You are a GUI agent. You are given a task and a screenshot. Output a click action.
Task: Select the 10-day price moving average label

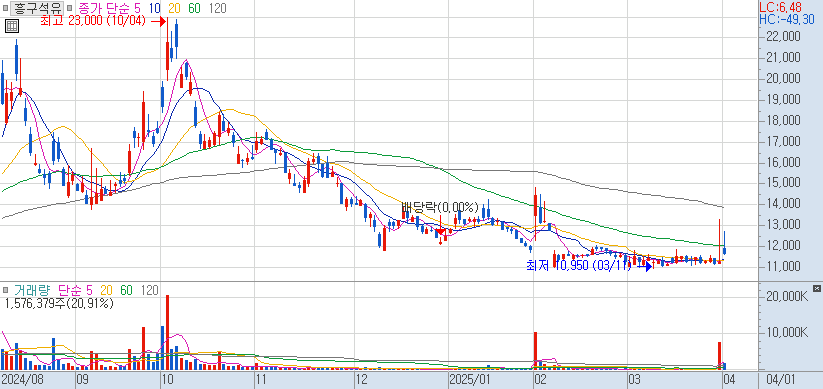[154, 8]
